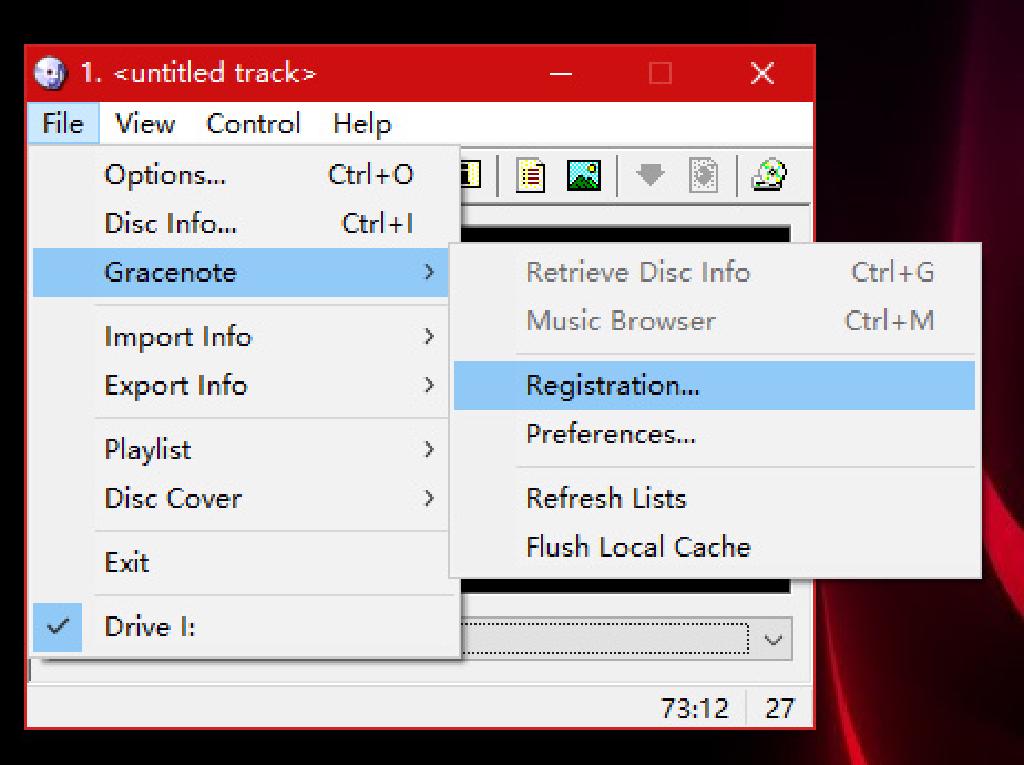
Task: Click the CD app icon in title bar
Action: 50,73
